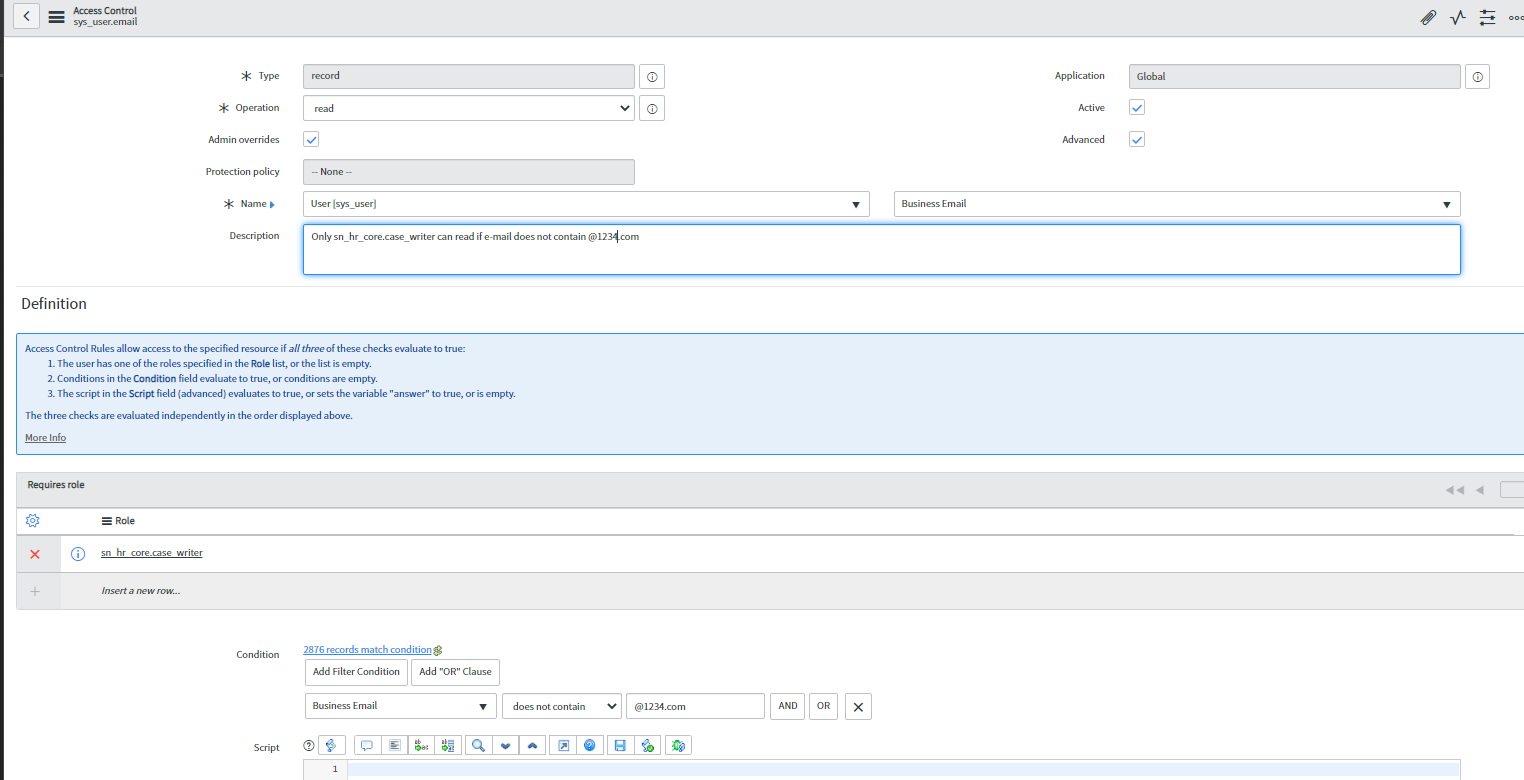Change table in User [sys_user] dropdown
The width and height of the screenshot is (1524, 780).
(856, 203)
